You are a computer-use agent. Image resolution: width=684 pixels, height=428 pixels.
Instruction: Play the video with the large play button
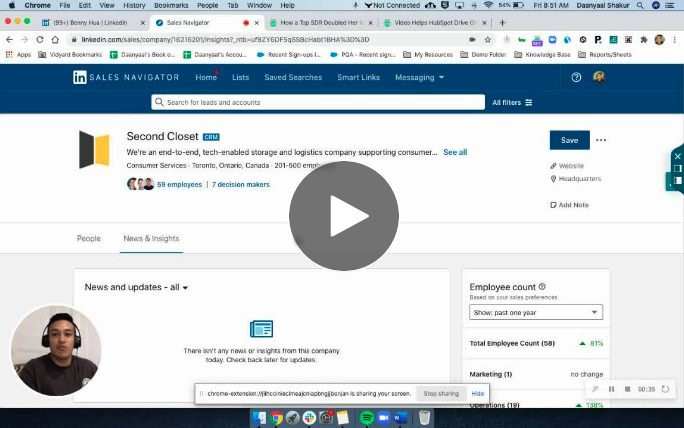[x=344, y=216]
